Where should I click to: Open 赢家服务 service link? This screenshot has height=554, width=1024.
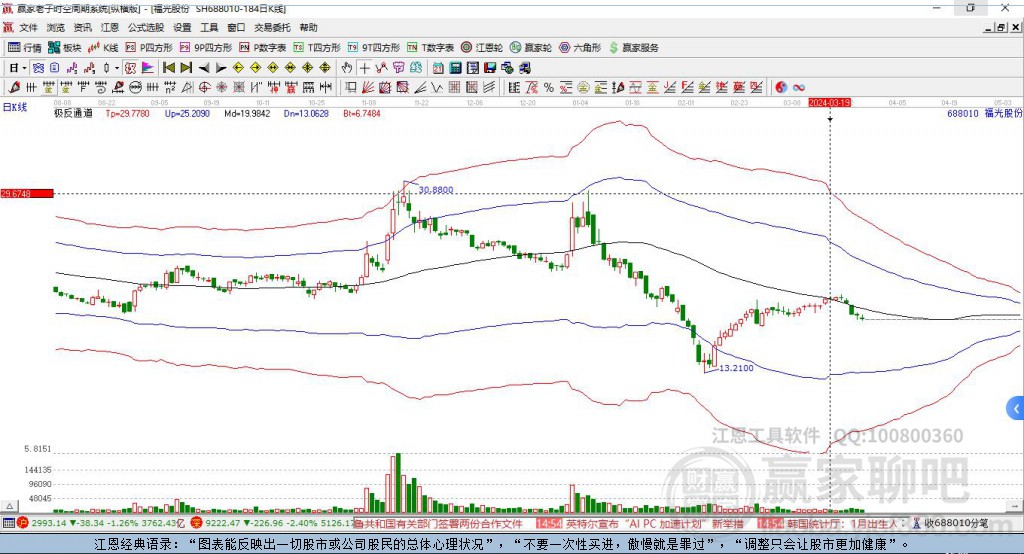tap(633, 48)
